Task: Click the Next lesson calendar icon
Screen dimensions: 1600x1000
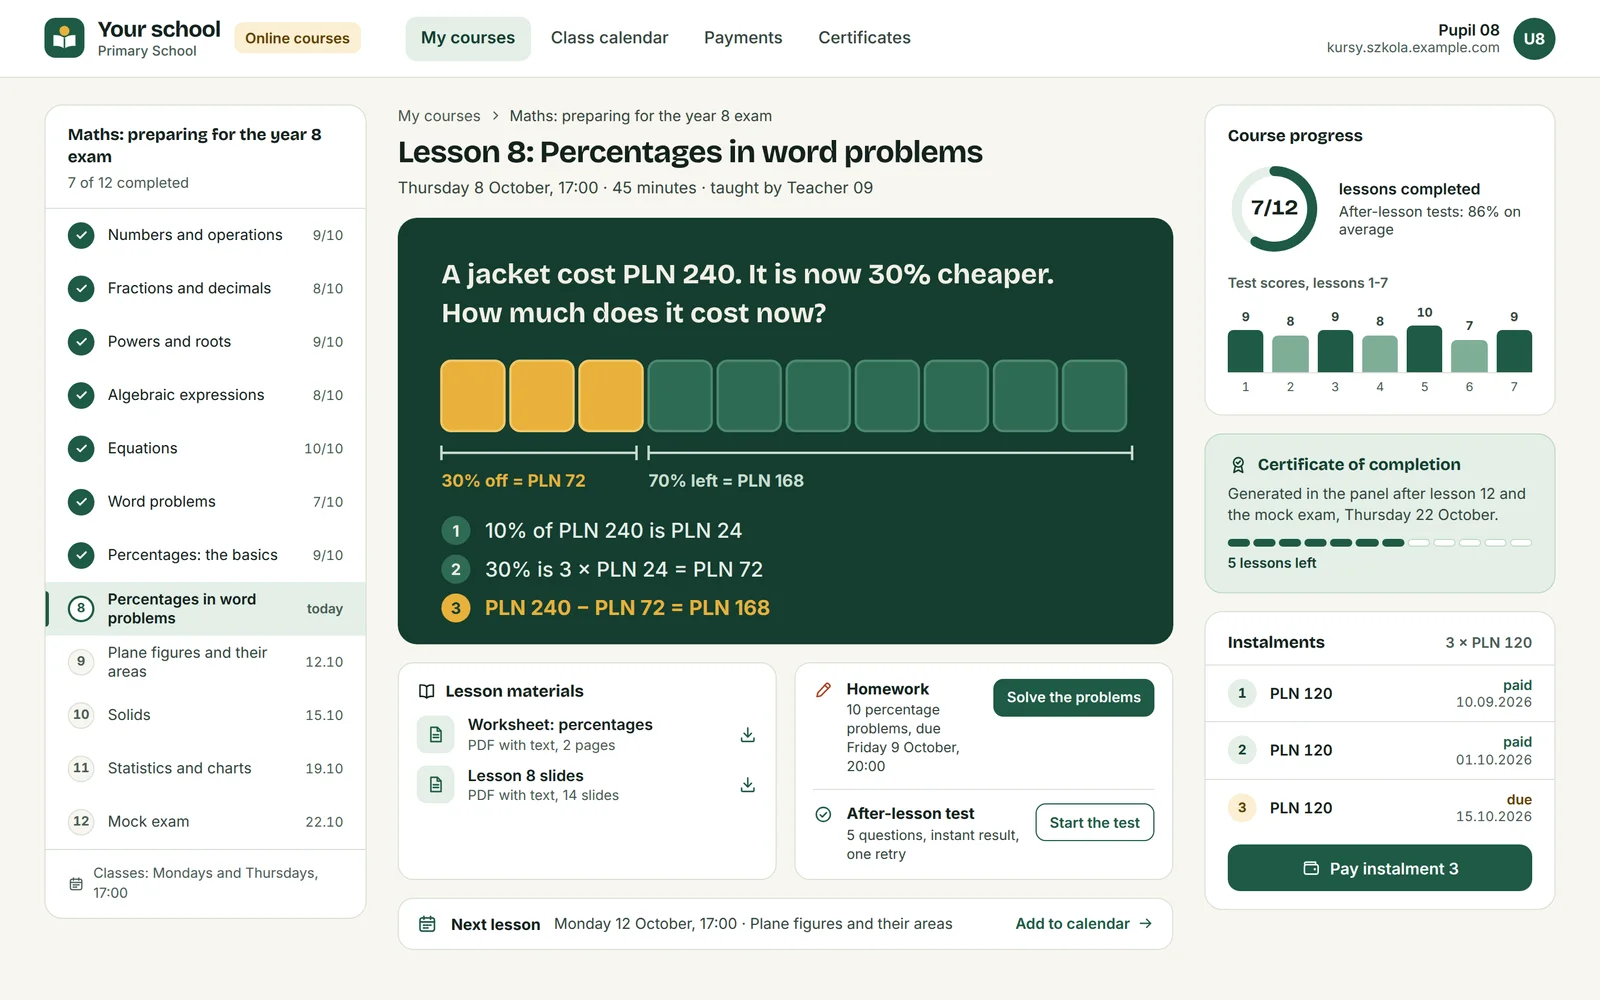Action: pyautogui.click(x=427, y=924)
